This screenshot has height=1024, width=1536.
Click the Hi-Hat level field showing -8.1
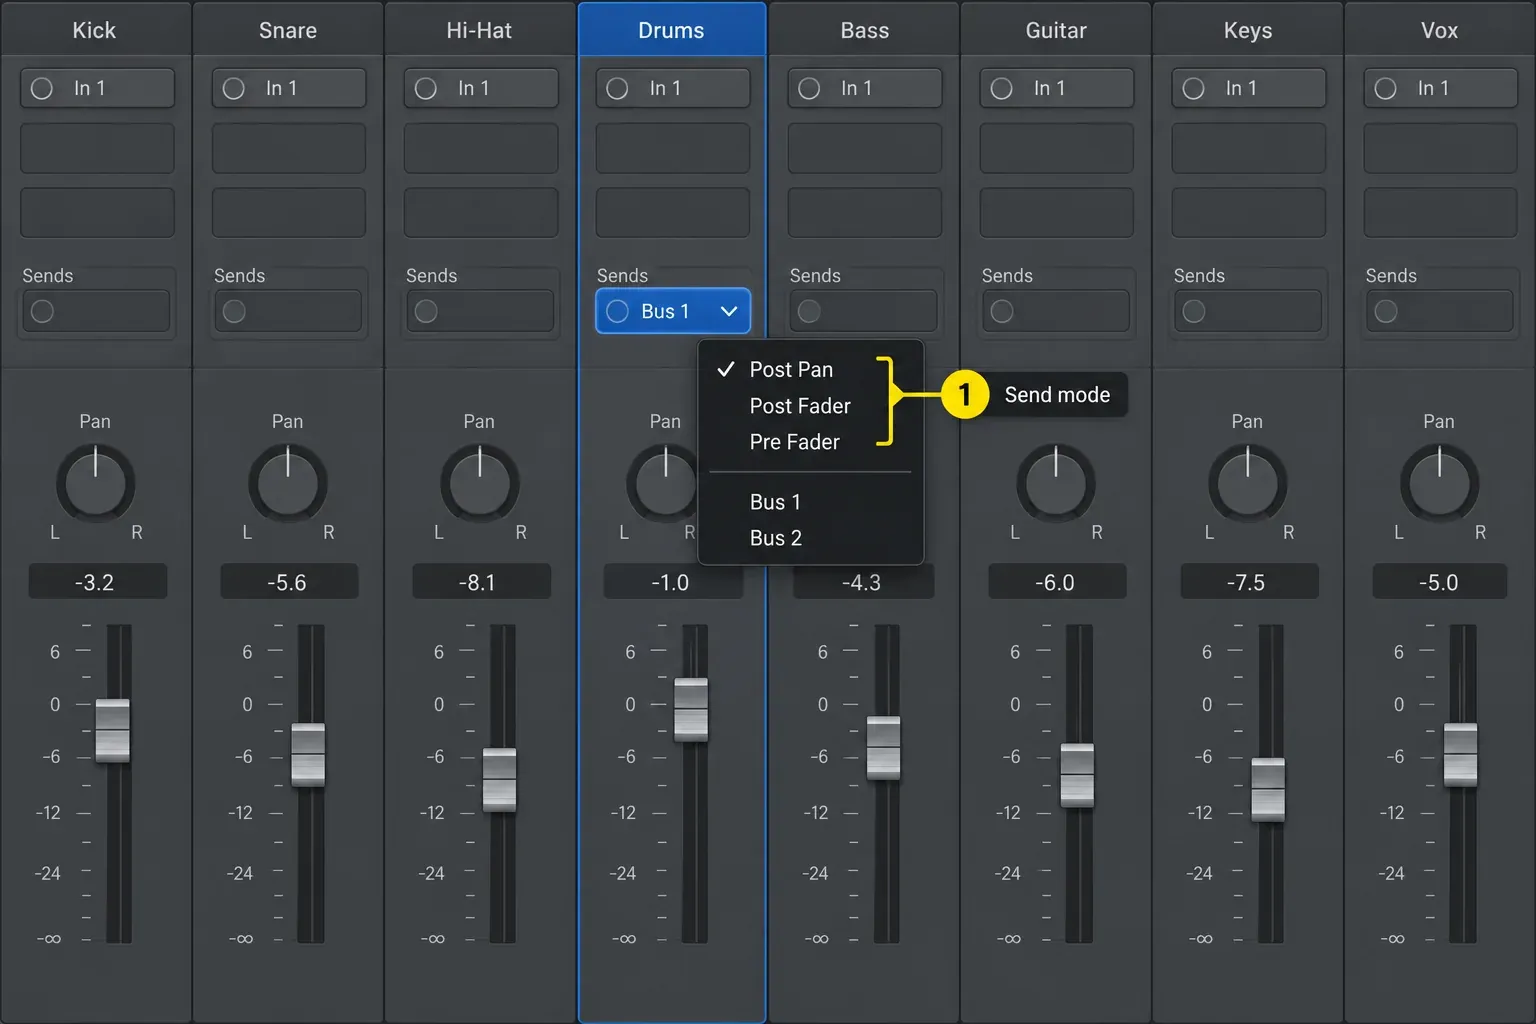click(481, 582)
